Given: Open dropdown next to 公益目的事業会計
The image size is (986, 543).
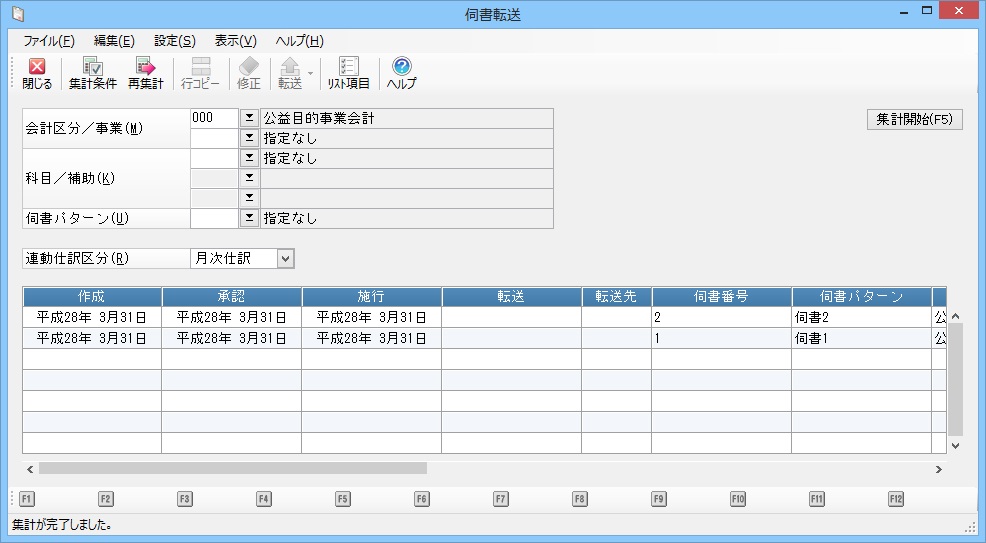Looking at the screenshot, I should 249,119.
